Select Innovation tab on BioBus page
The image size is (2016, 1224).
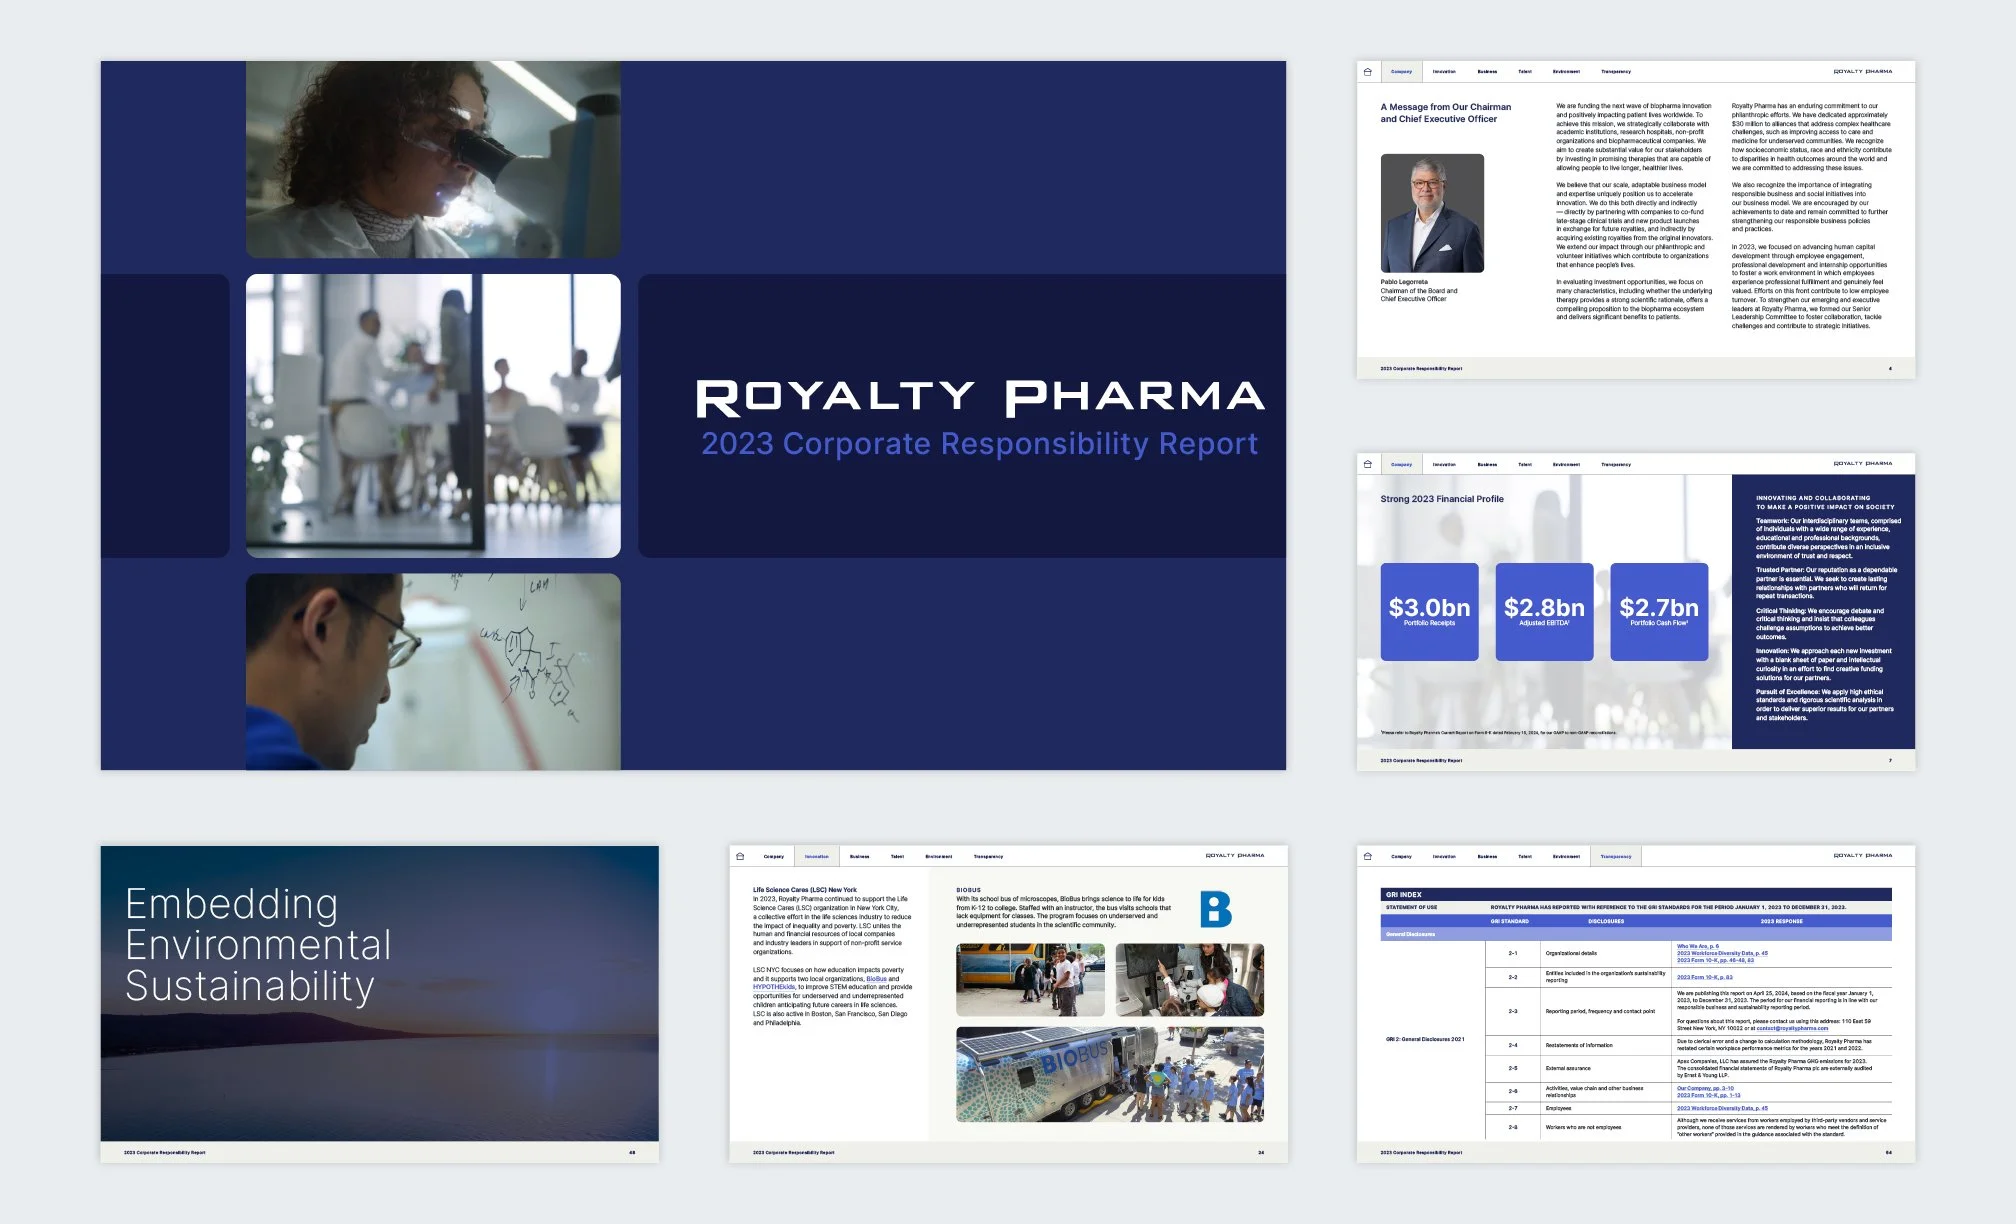[816, 856]
